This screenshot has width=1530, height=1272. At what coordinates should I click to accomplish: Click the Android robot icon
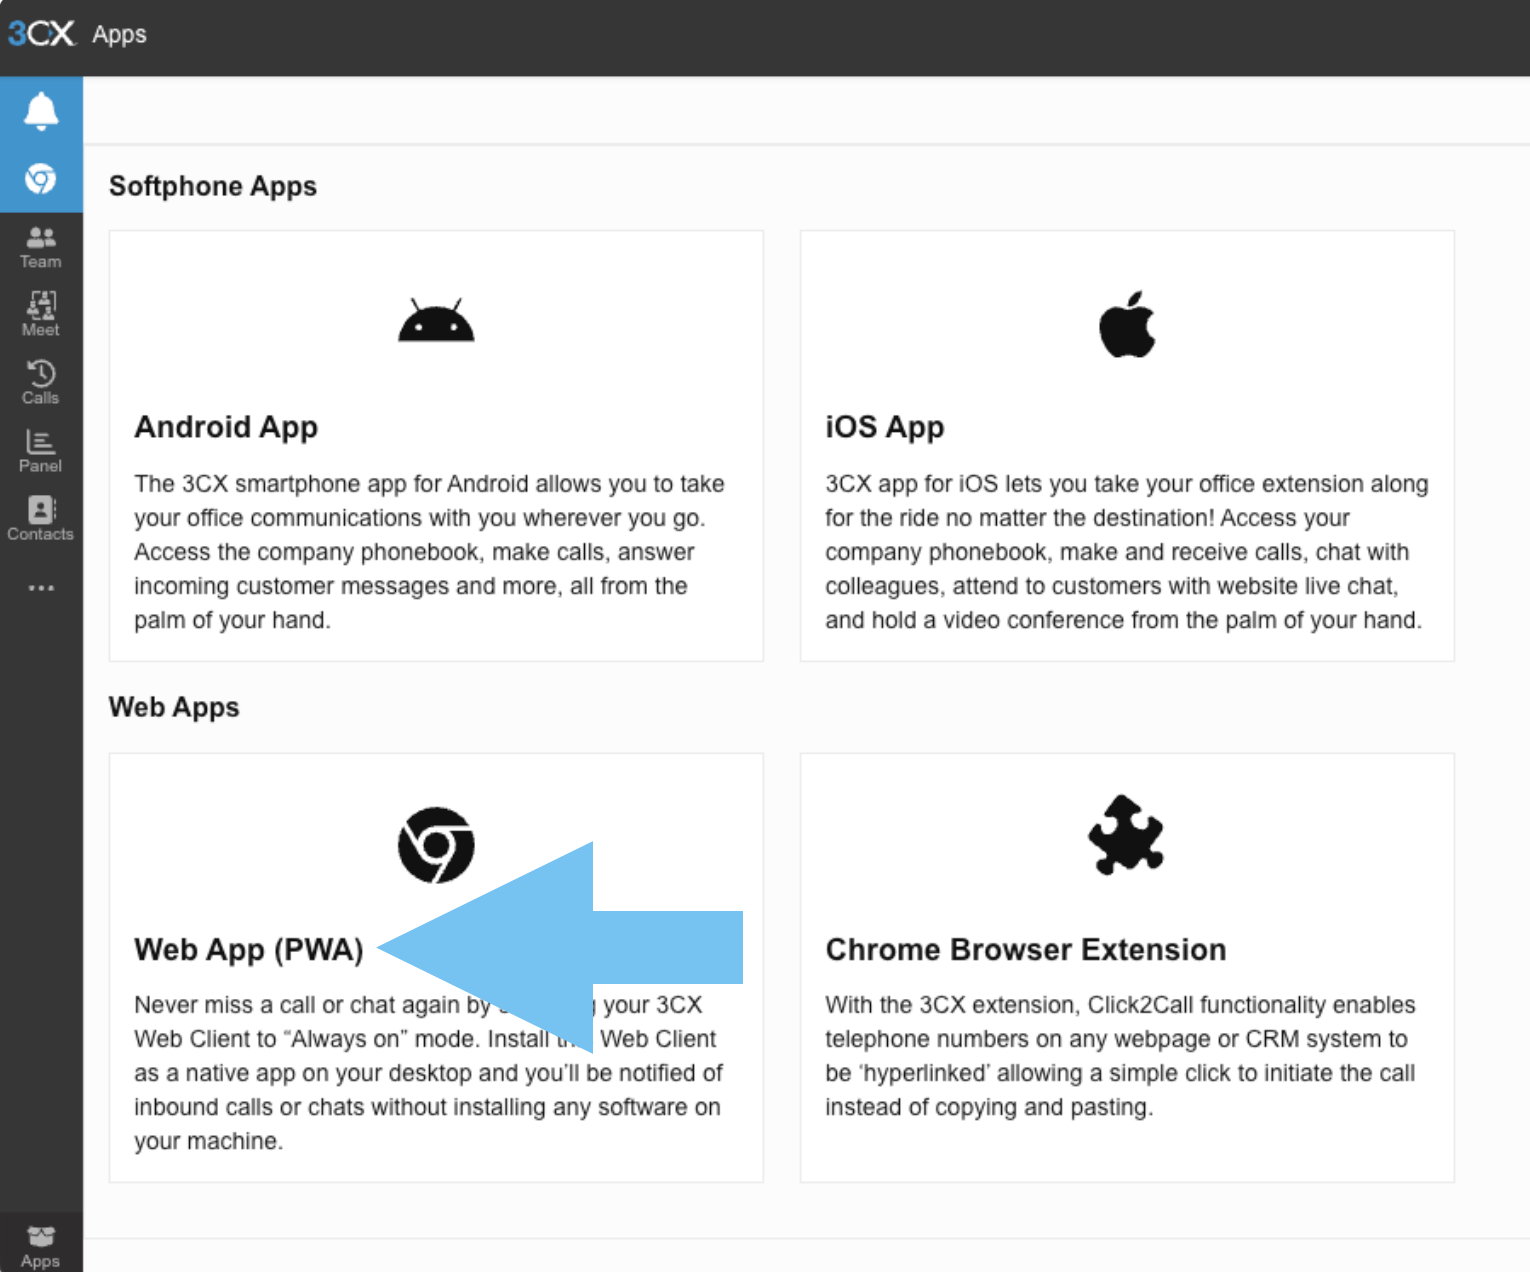tap(436, 322)
